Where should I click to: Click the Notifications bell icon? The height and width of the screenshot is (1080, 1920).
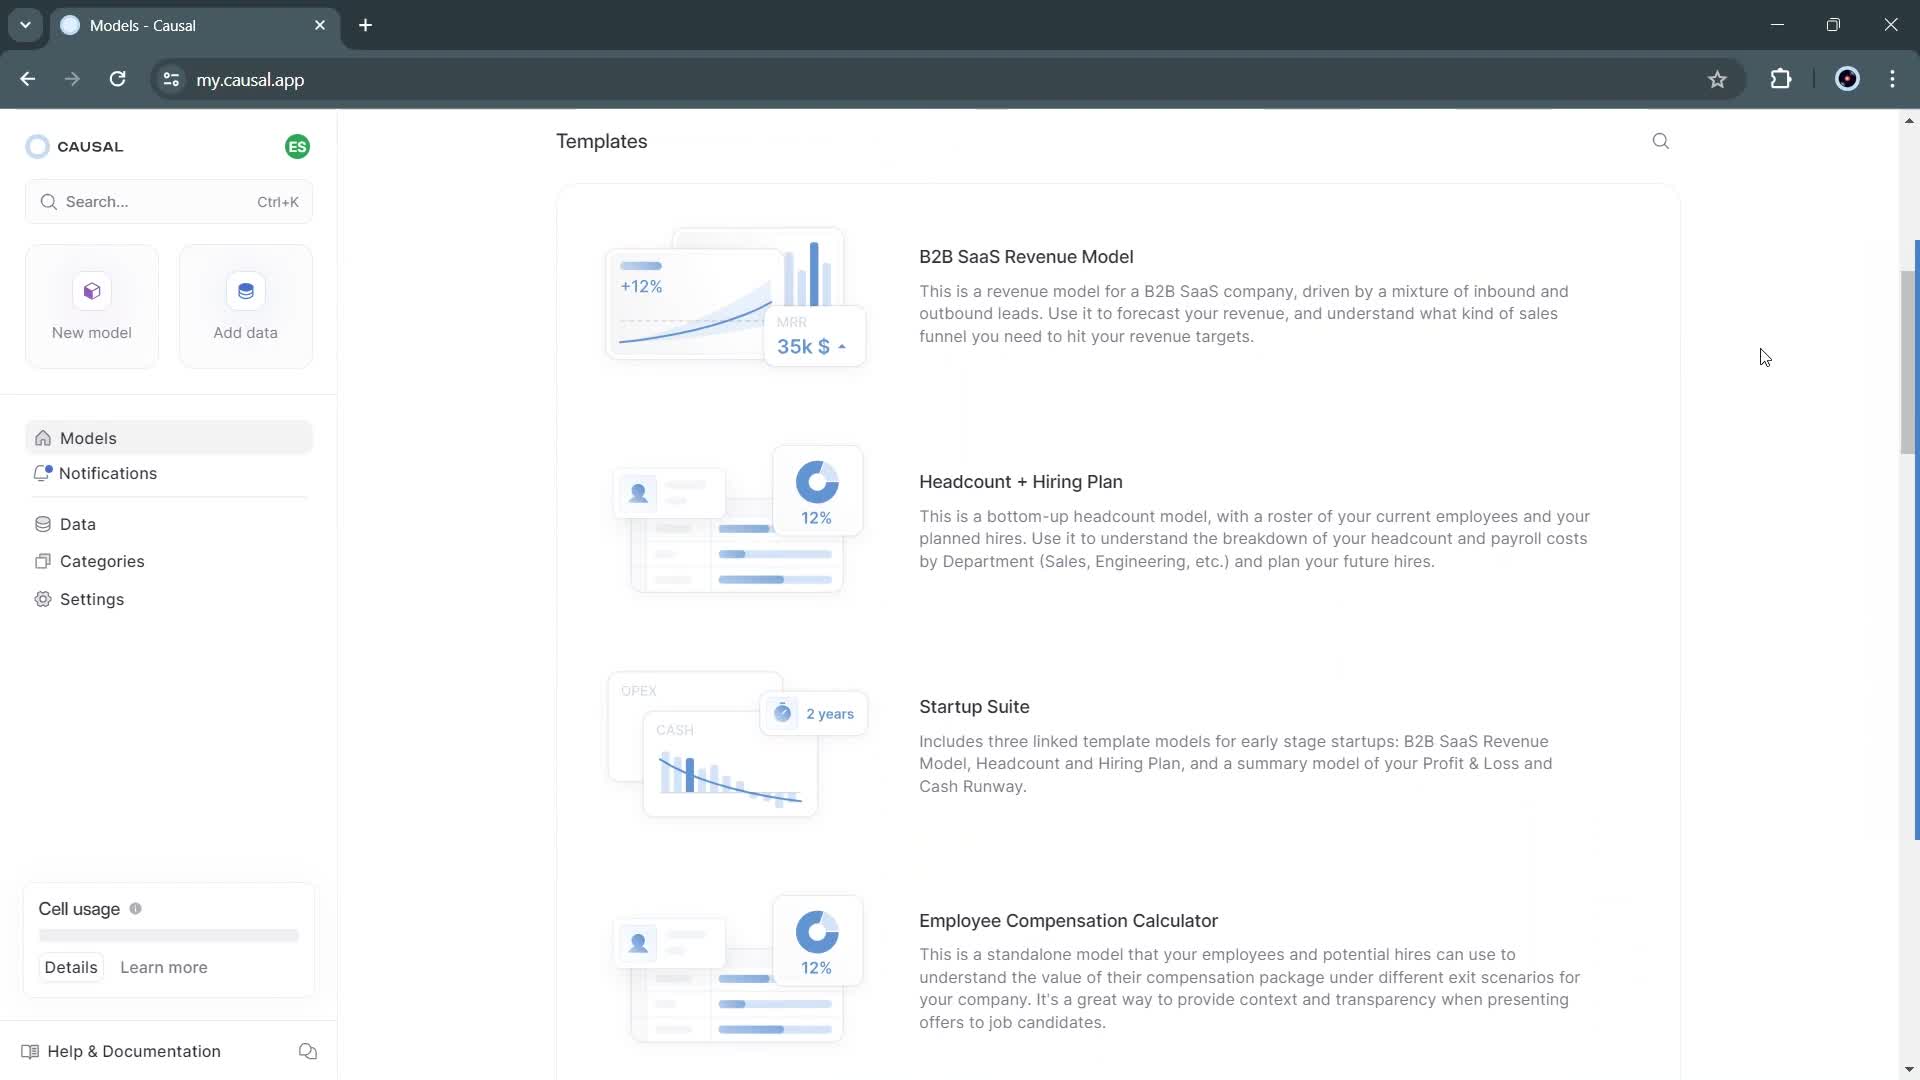point(42,473)
